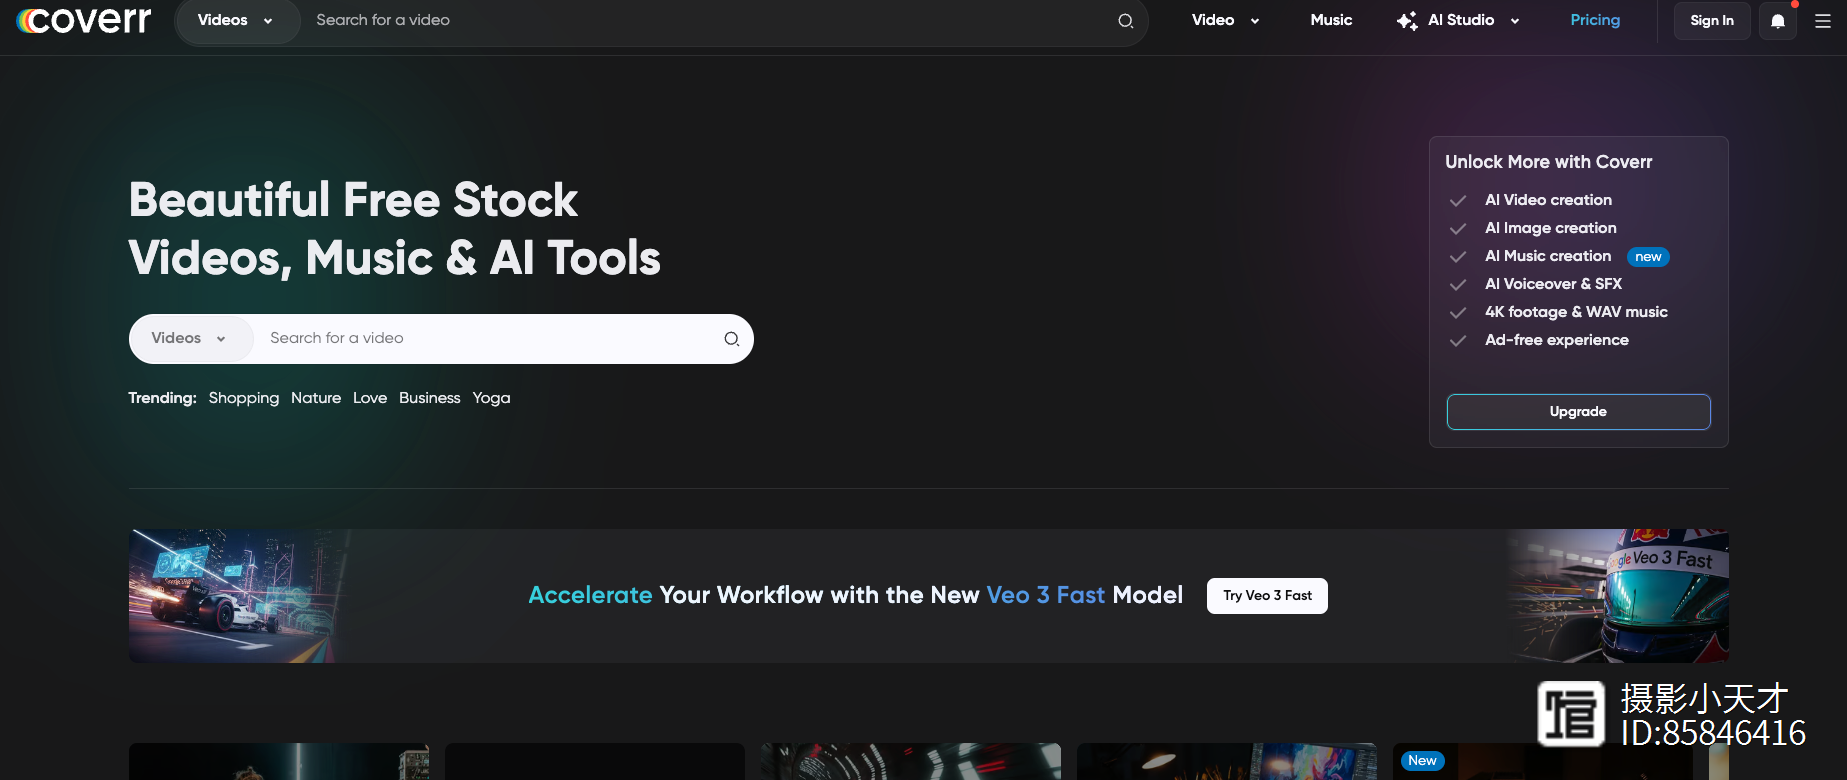Click the new badge beside AI Music creation
Screen dimensions: 1847x780
1648,257
